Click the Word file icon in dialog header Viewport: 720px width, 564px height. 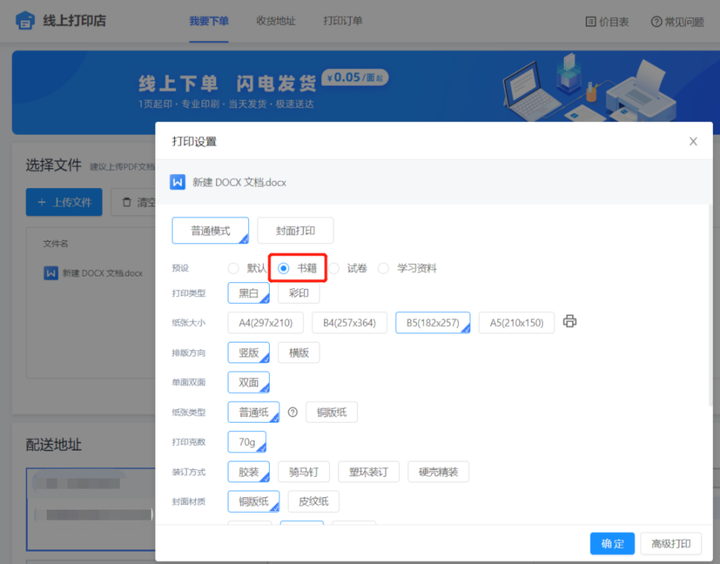[178, 182]
